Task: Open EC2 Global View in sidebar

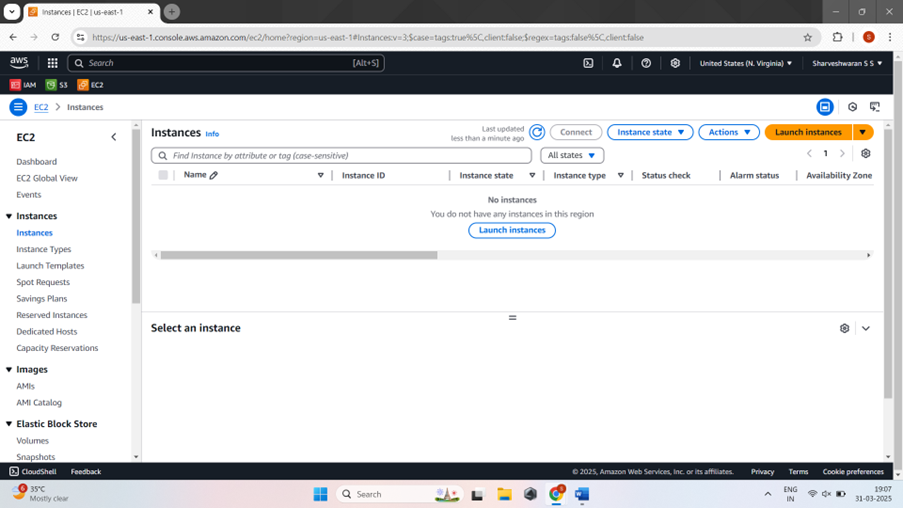Action: click(47, 179)
